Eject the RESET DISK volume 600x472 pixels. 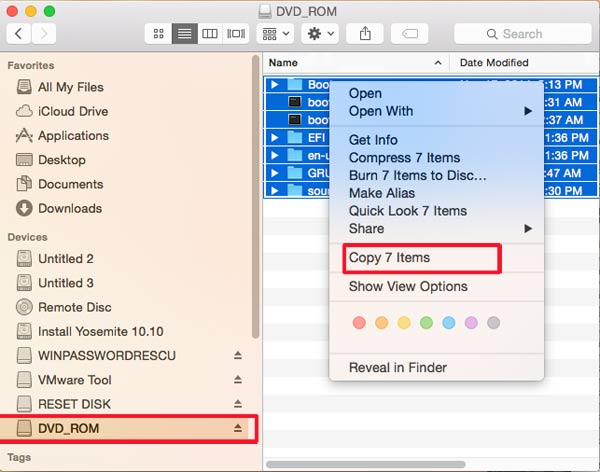pyautogui.click(x=238, y=404)
